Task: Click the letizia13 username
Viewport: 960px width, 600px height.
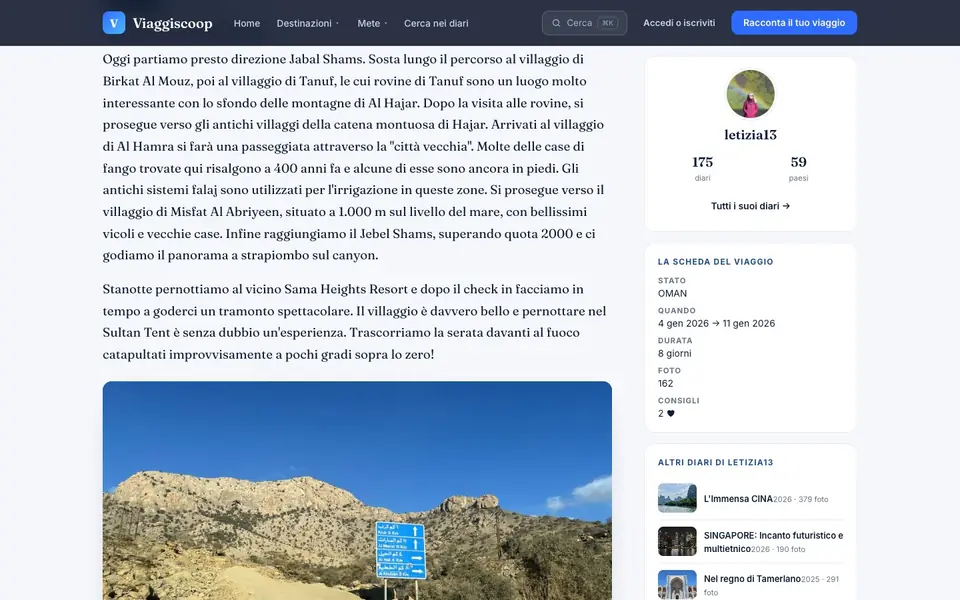Action: 750,135
